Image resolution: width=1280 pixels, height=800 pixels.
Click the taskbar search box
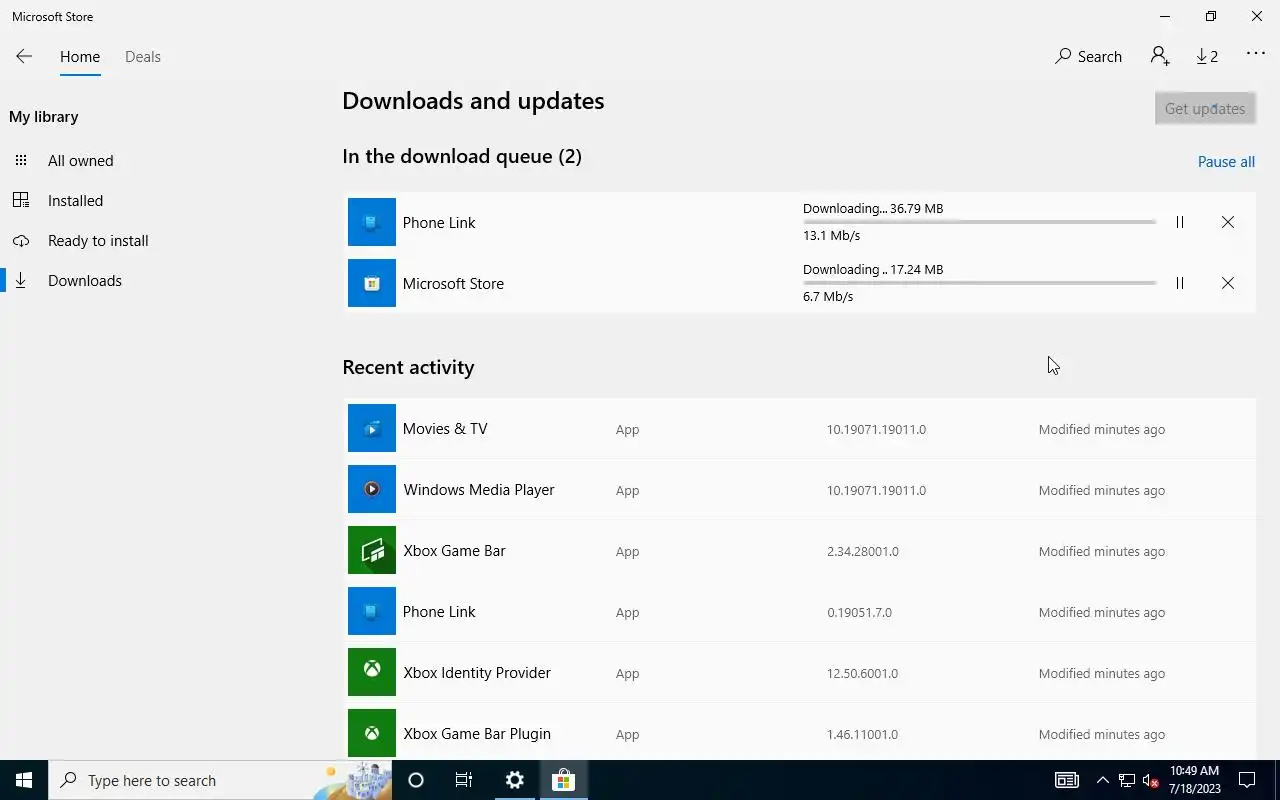(x=220, y=780)
